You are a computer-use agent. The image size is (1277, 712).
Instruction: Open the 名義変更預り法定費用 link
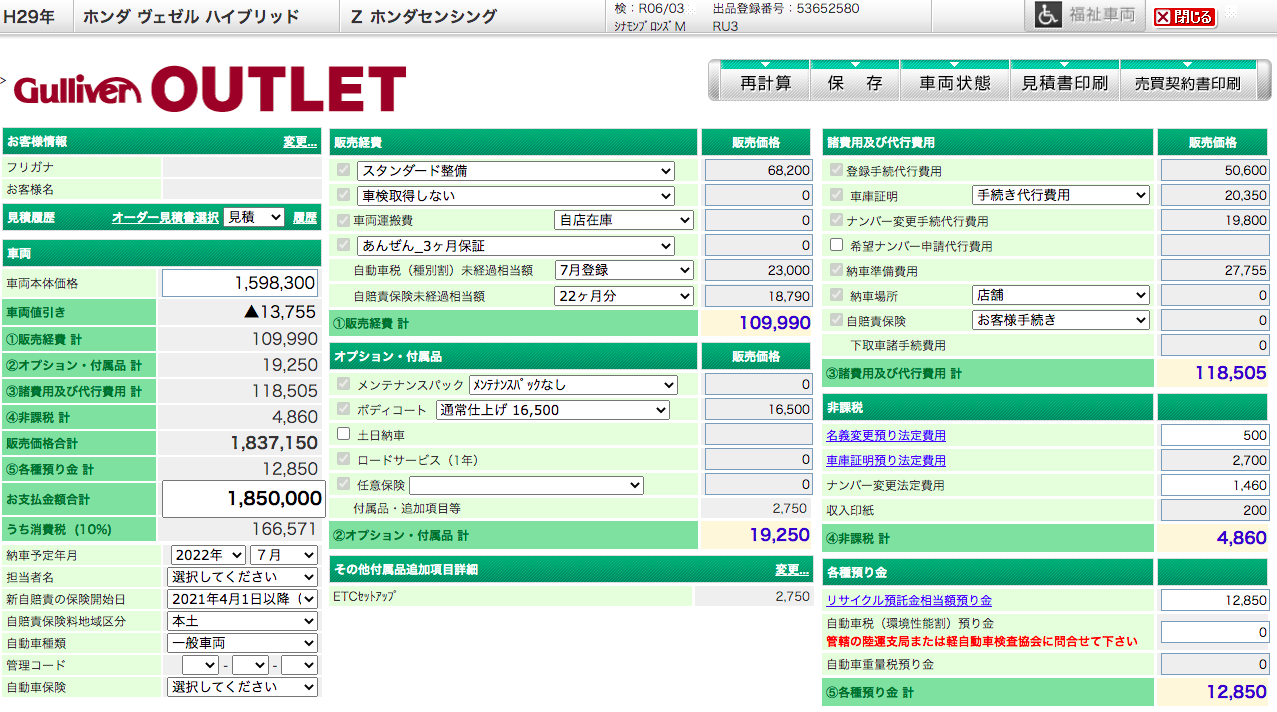coord(886,436)
